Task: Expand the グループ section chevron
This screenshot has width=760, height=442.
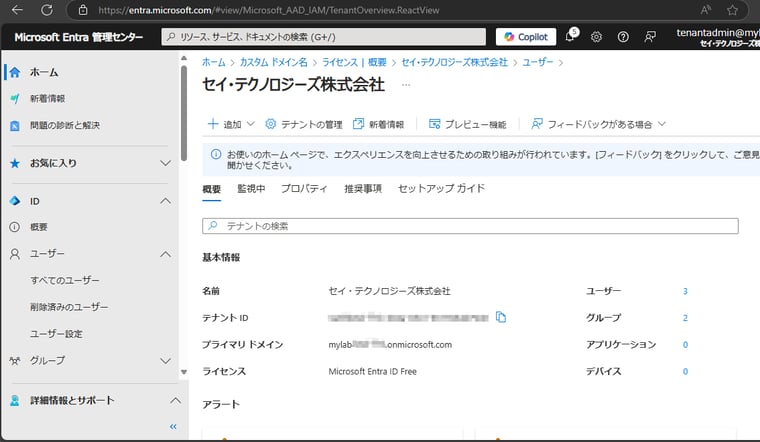Action: (x=165, y=361)
